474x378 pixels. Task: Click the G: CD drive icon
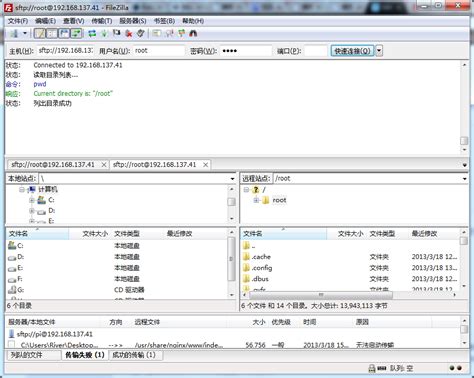click(12, 290)
